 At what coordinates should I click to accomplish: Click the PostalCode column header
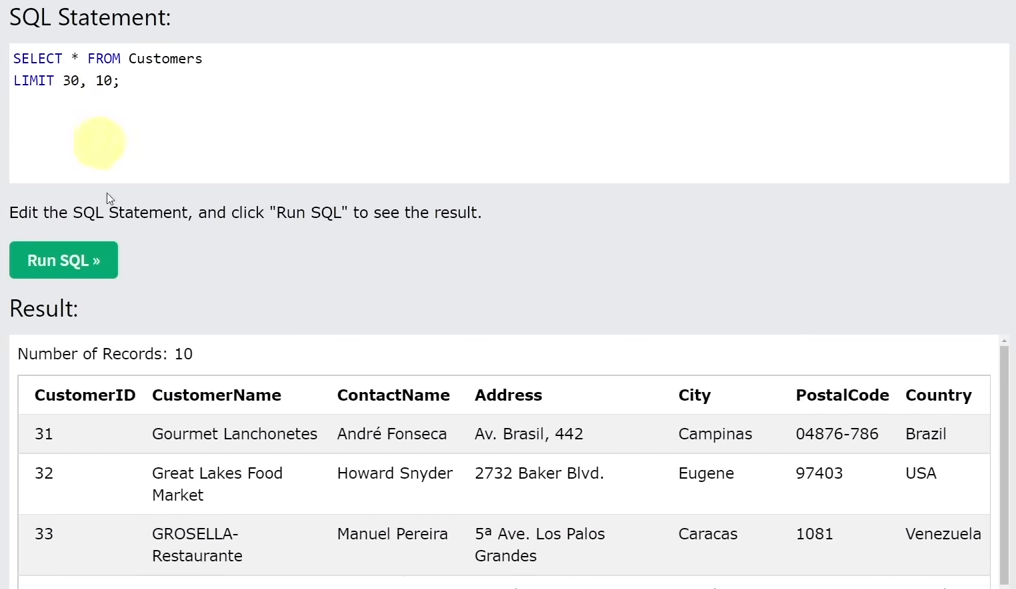coord(842,395)
